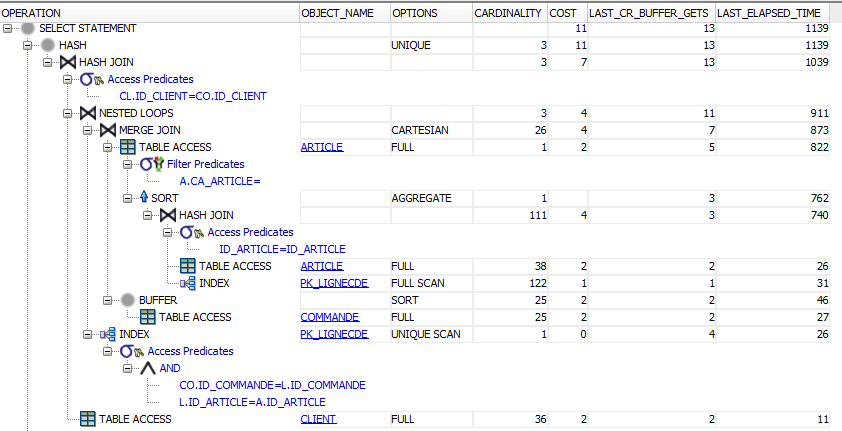Collapse HASH JOIN node with cardinality 111

click(147, 215)
